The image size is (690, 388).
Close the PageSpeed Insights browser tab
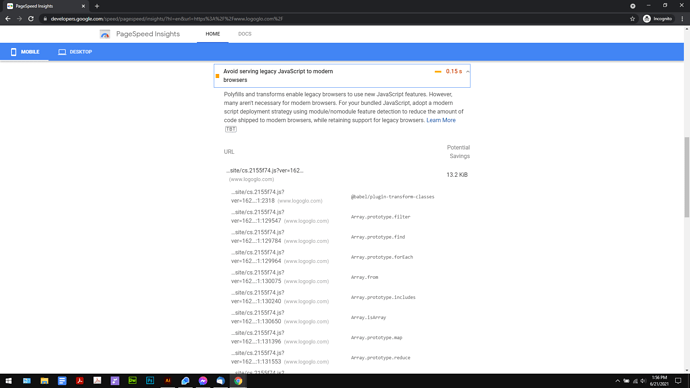[83, 6]
